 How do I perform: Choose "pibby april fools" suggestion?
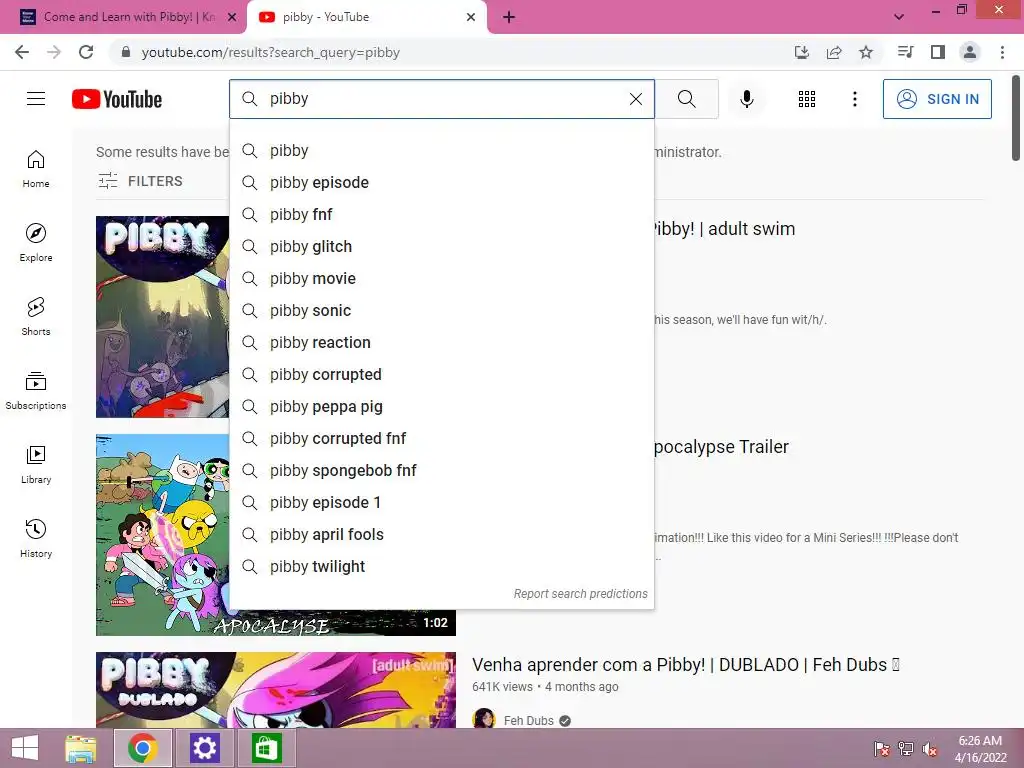click(x=441, y=535)
